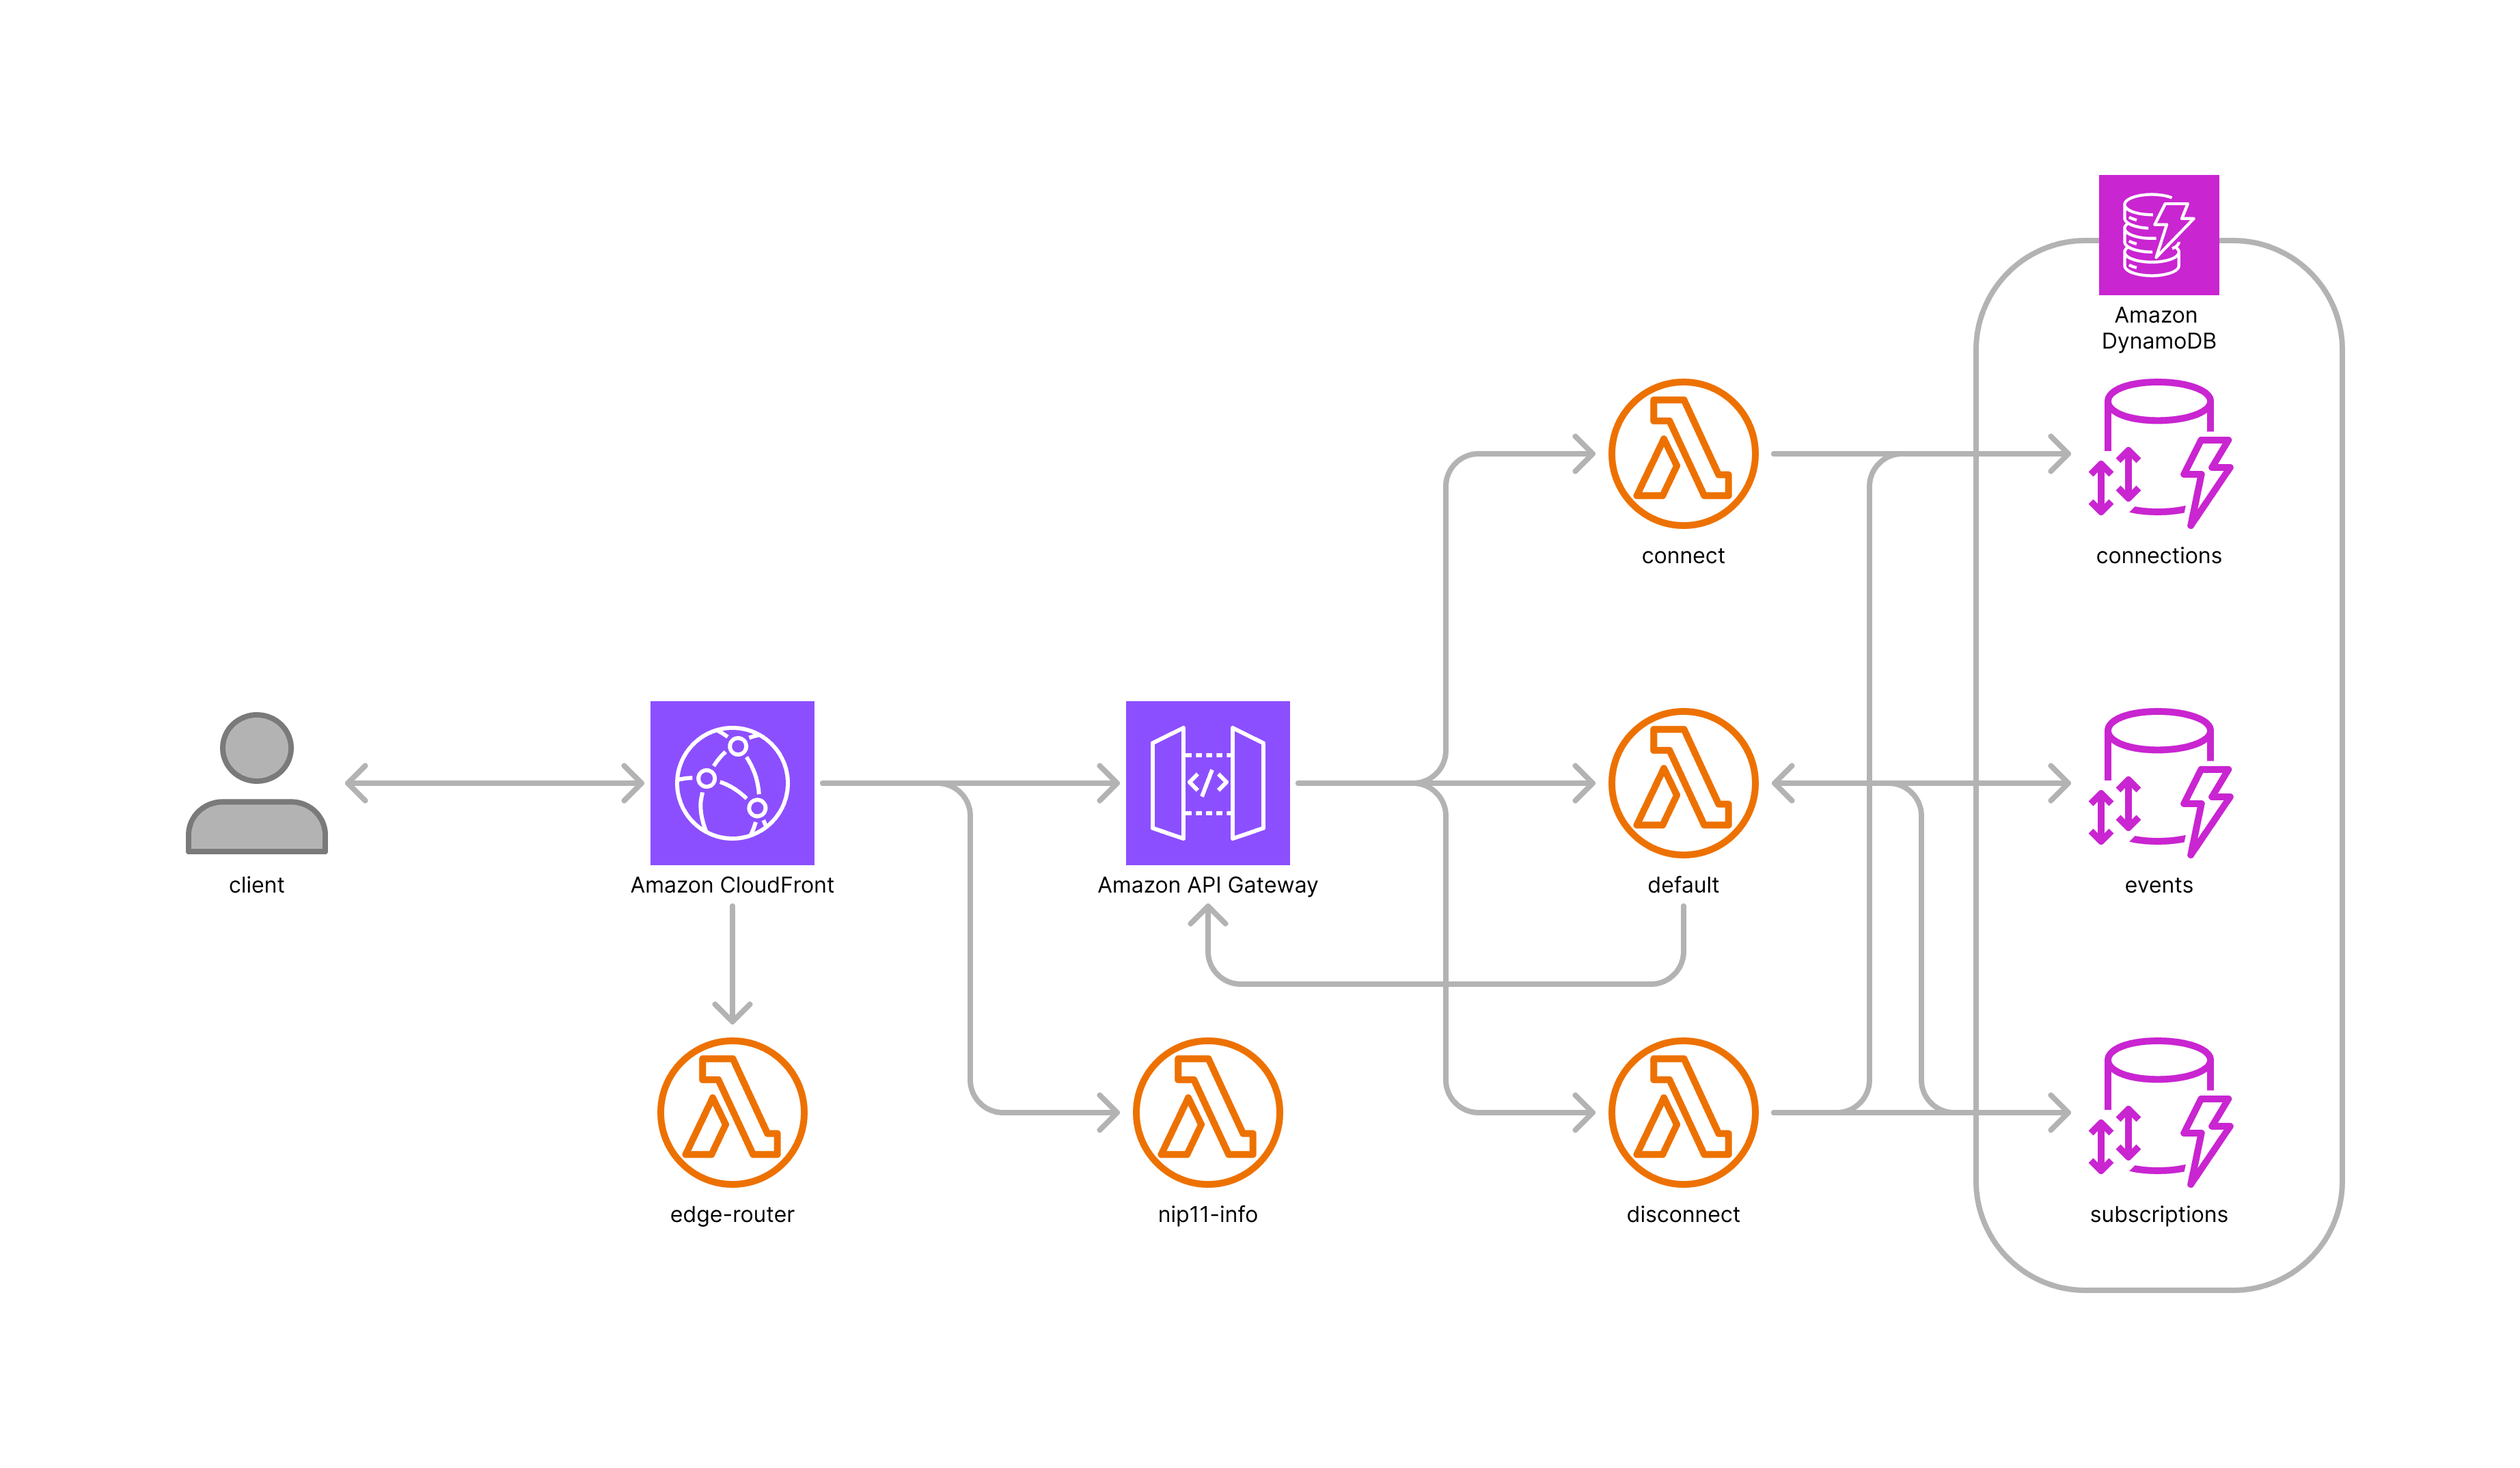Image resolution: width=2520 pixels, height=1468 pixels.
Task: Select the default Lambda function icon
Action: [x=1683, y=783]
